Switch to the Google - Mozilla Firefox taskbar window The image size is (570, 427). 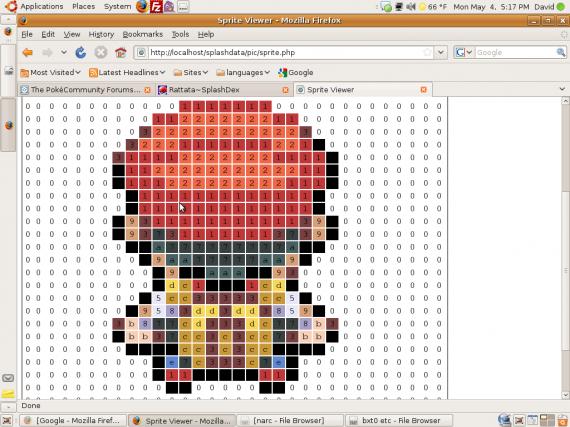(x=73, y=420)
